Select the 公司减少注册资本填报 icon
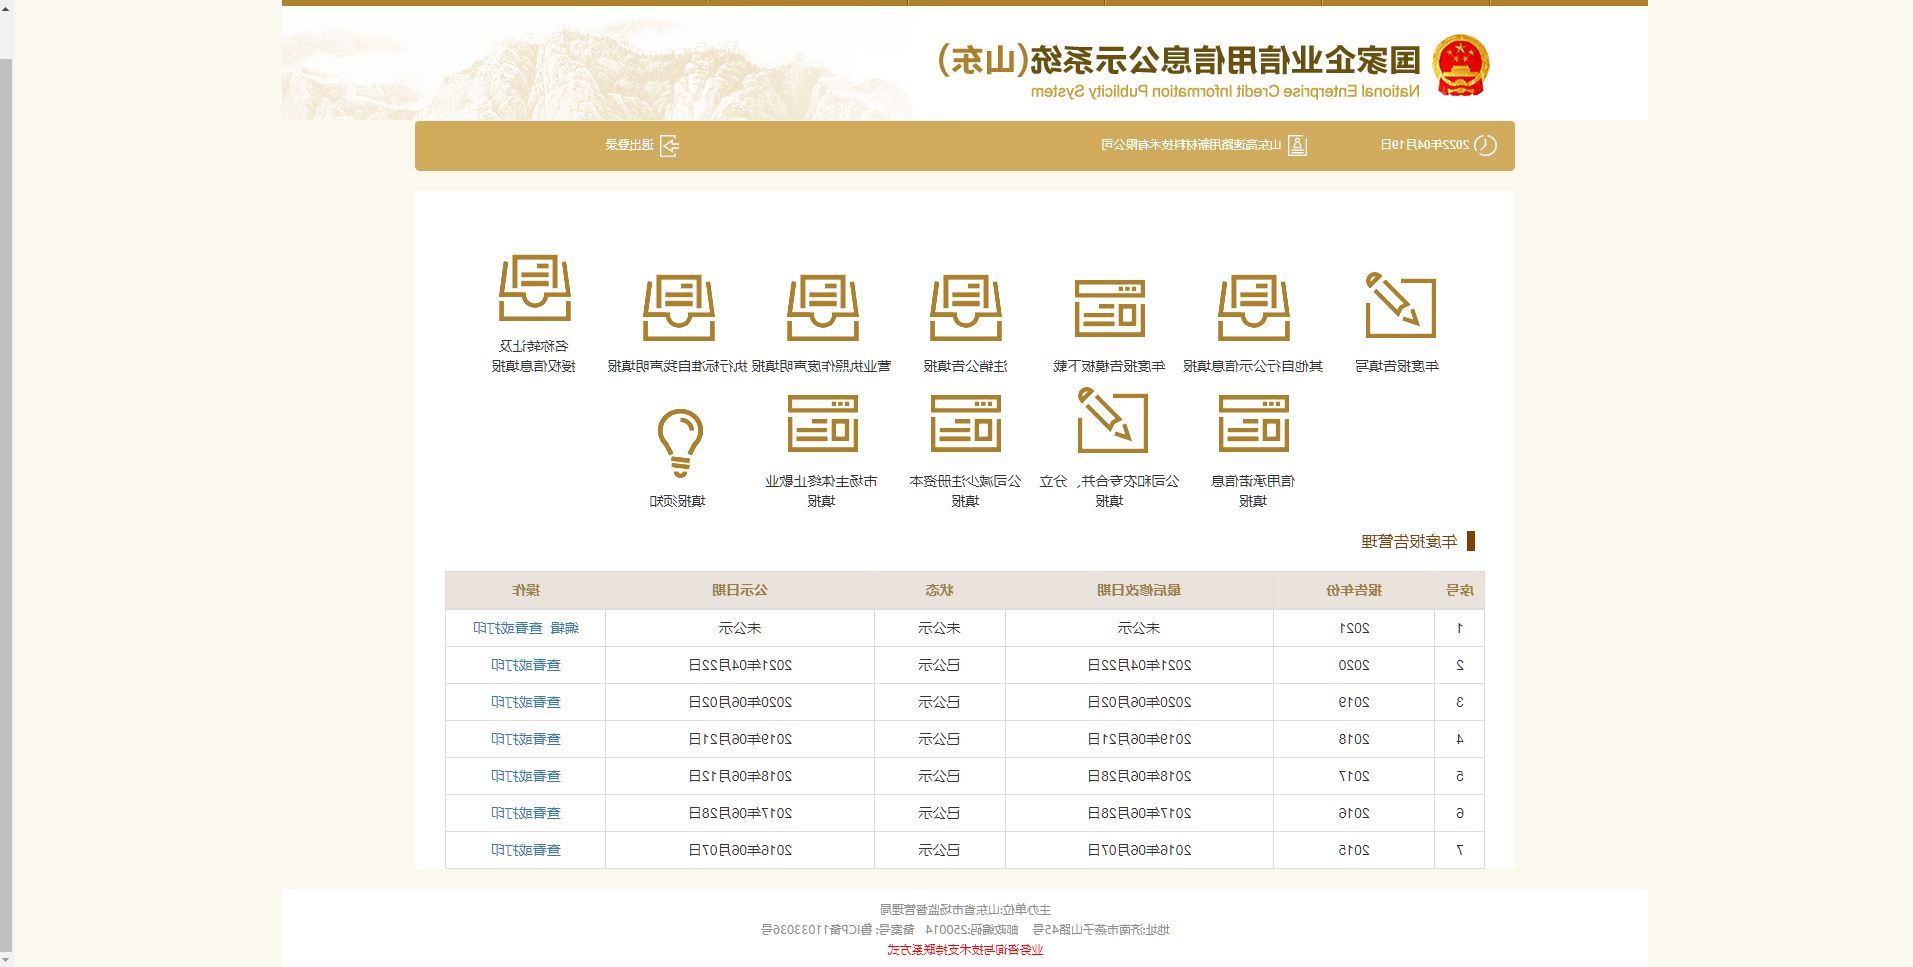The width and height of the screenshot is (1913, 967). coord(965,423)
